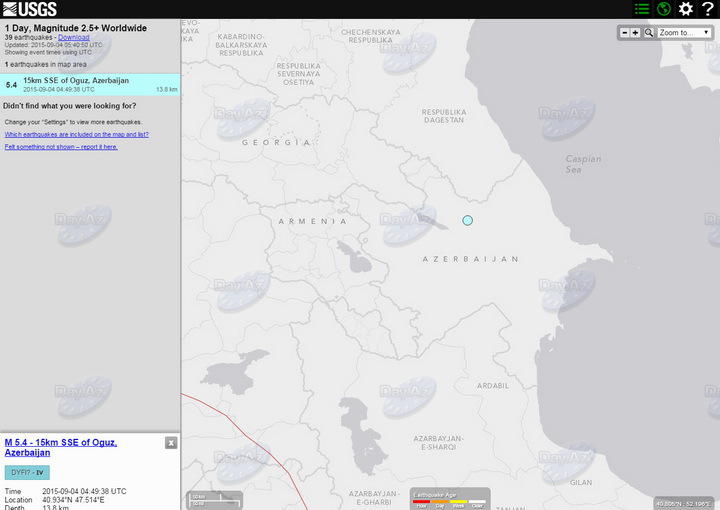Click the earthquake circle marker on map
The image size is (720, 510).
click(x=467, y=220)
